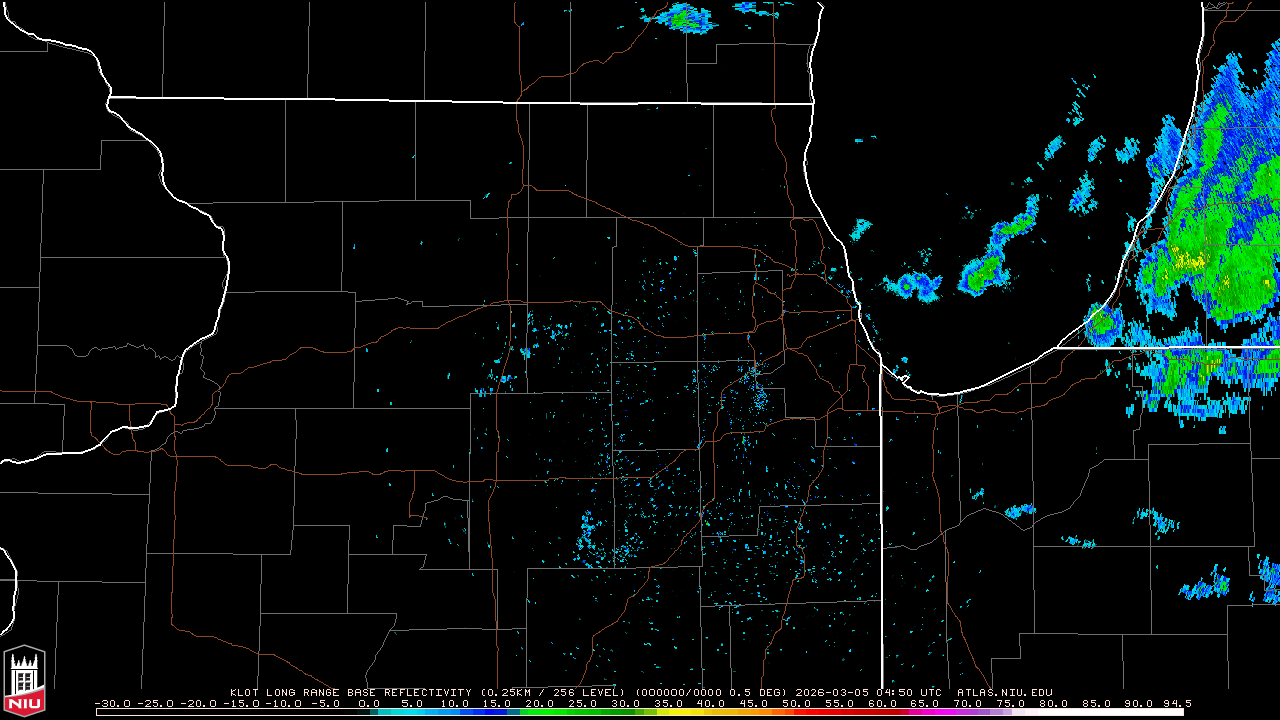Click the 65.0 scale label
This screenshot has width=1280, height=720.
tap(925, 703)
